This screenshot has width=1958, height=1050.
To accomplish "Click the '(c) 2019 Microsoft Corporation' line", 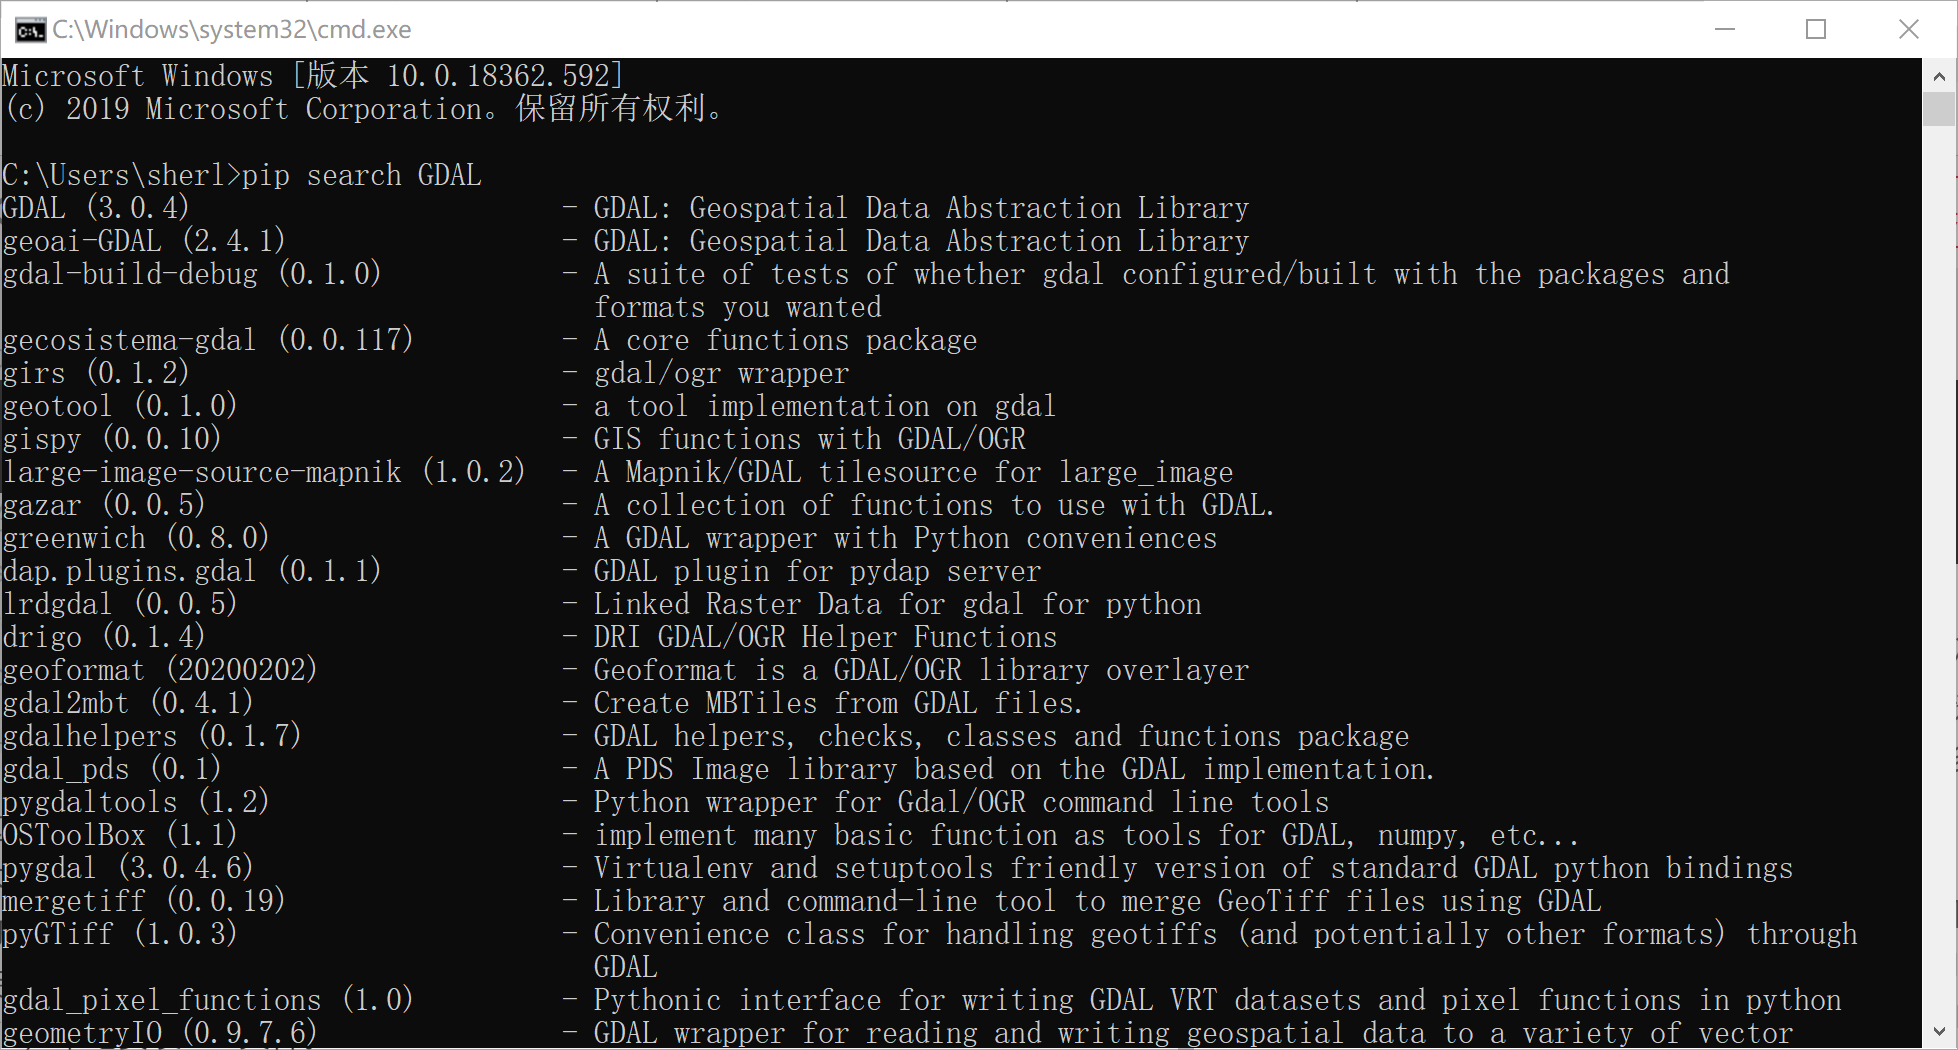I will click(363, 109).
